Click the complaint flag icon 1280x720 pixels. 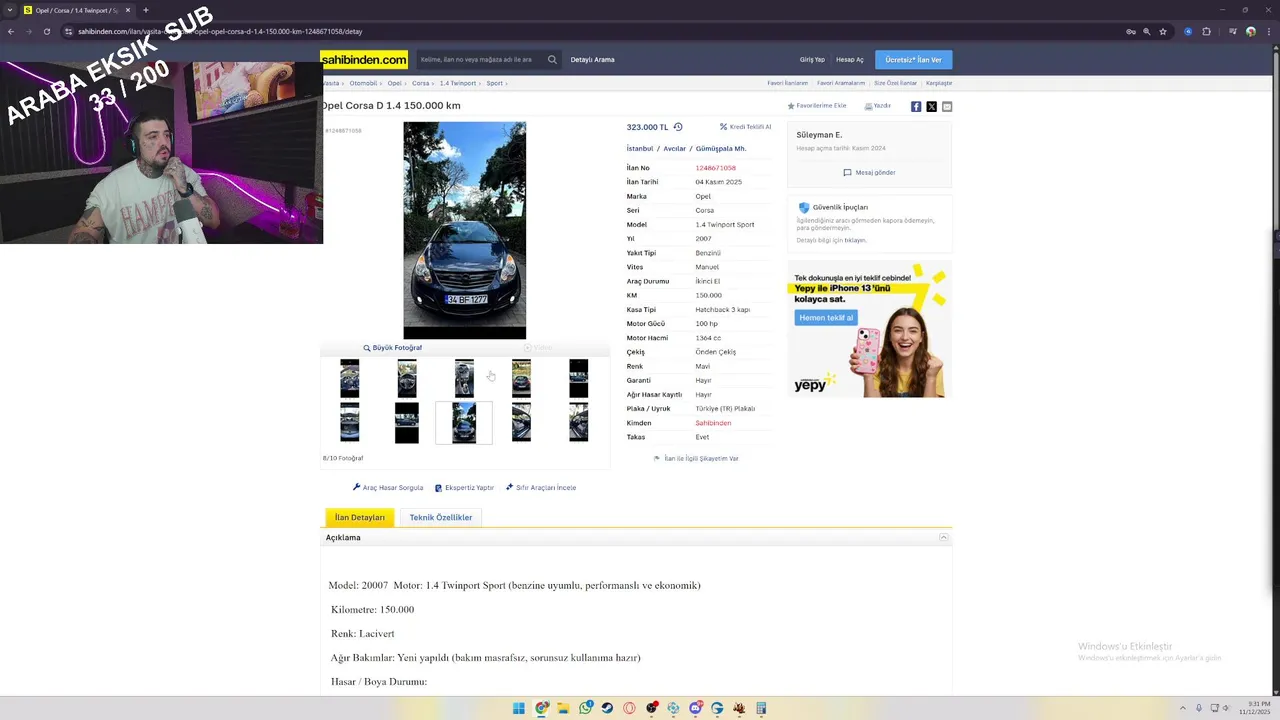tap(657, 458)
